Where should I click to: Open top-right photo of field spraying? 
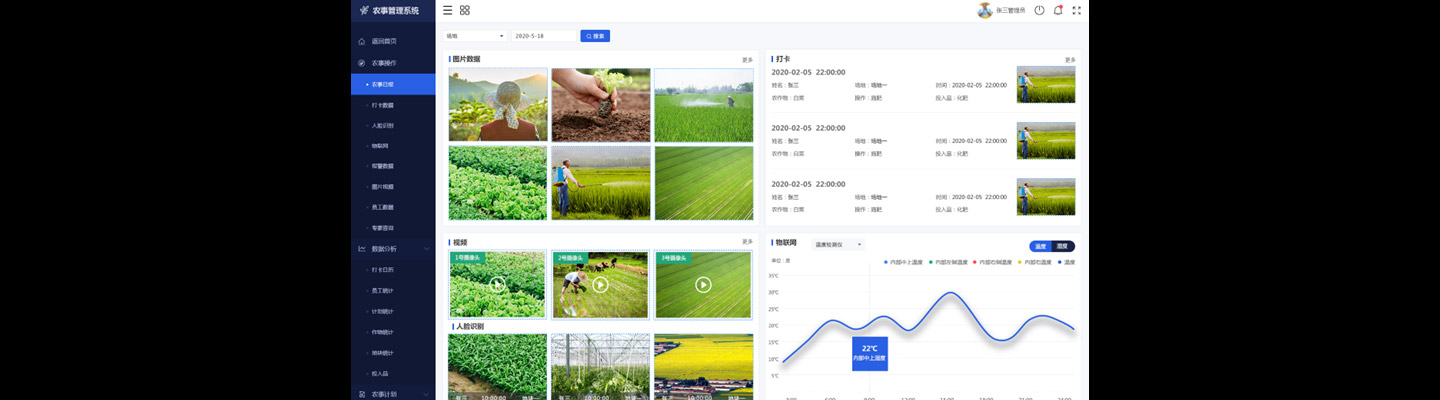point(704,105)
